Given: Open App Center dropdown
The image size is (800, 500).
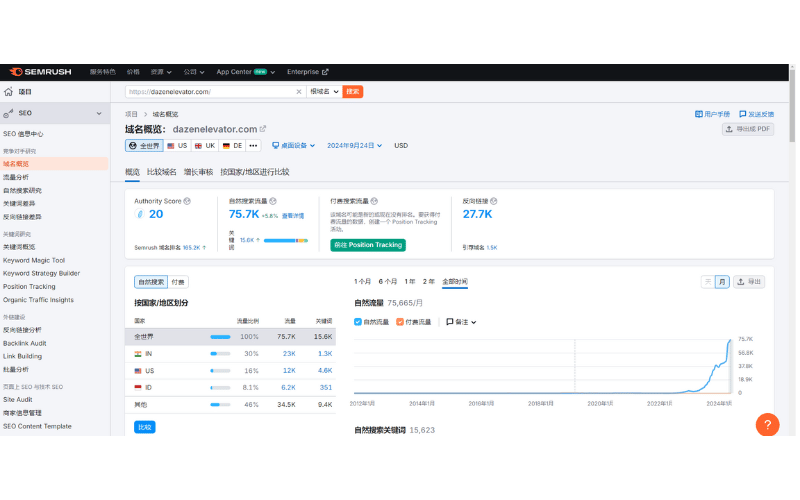Looking at the screenshot, I should coord(245,72).
